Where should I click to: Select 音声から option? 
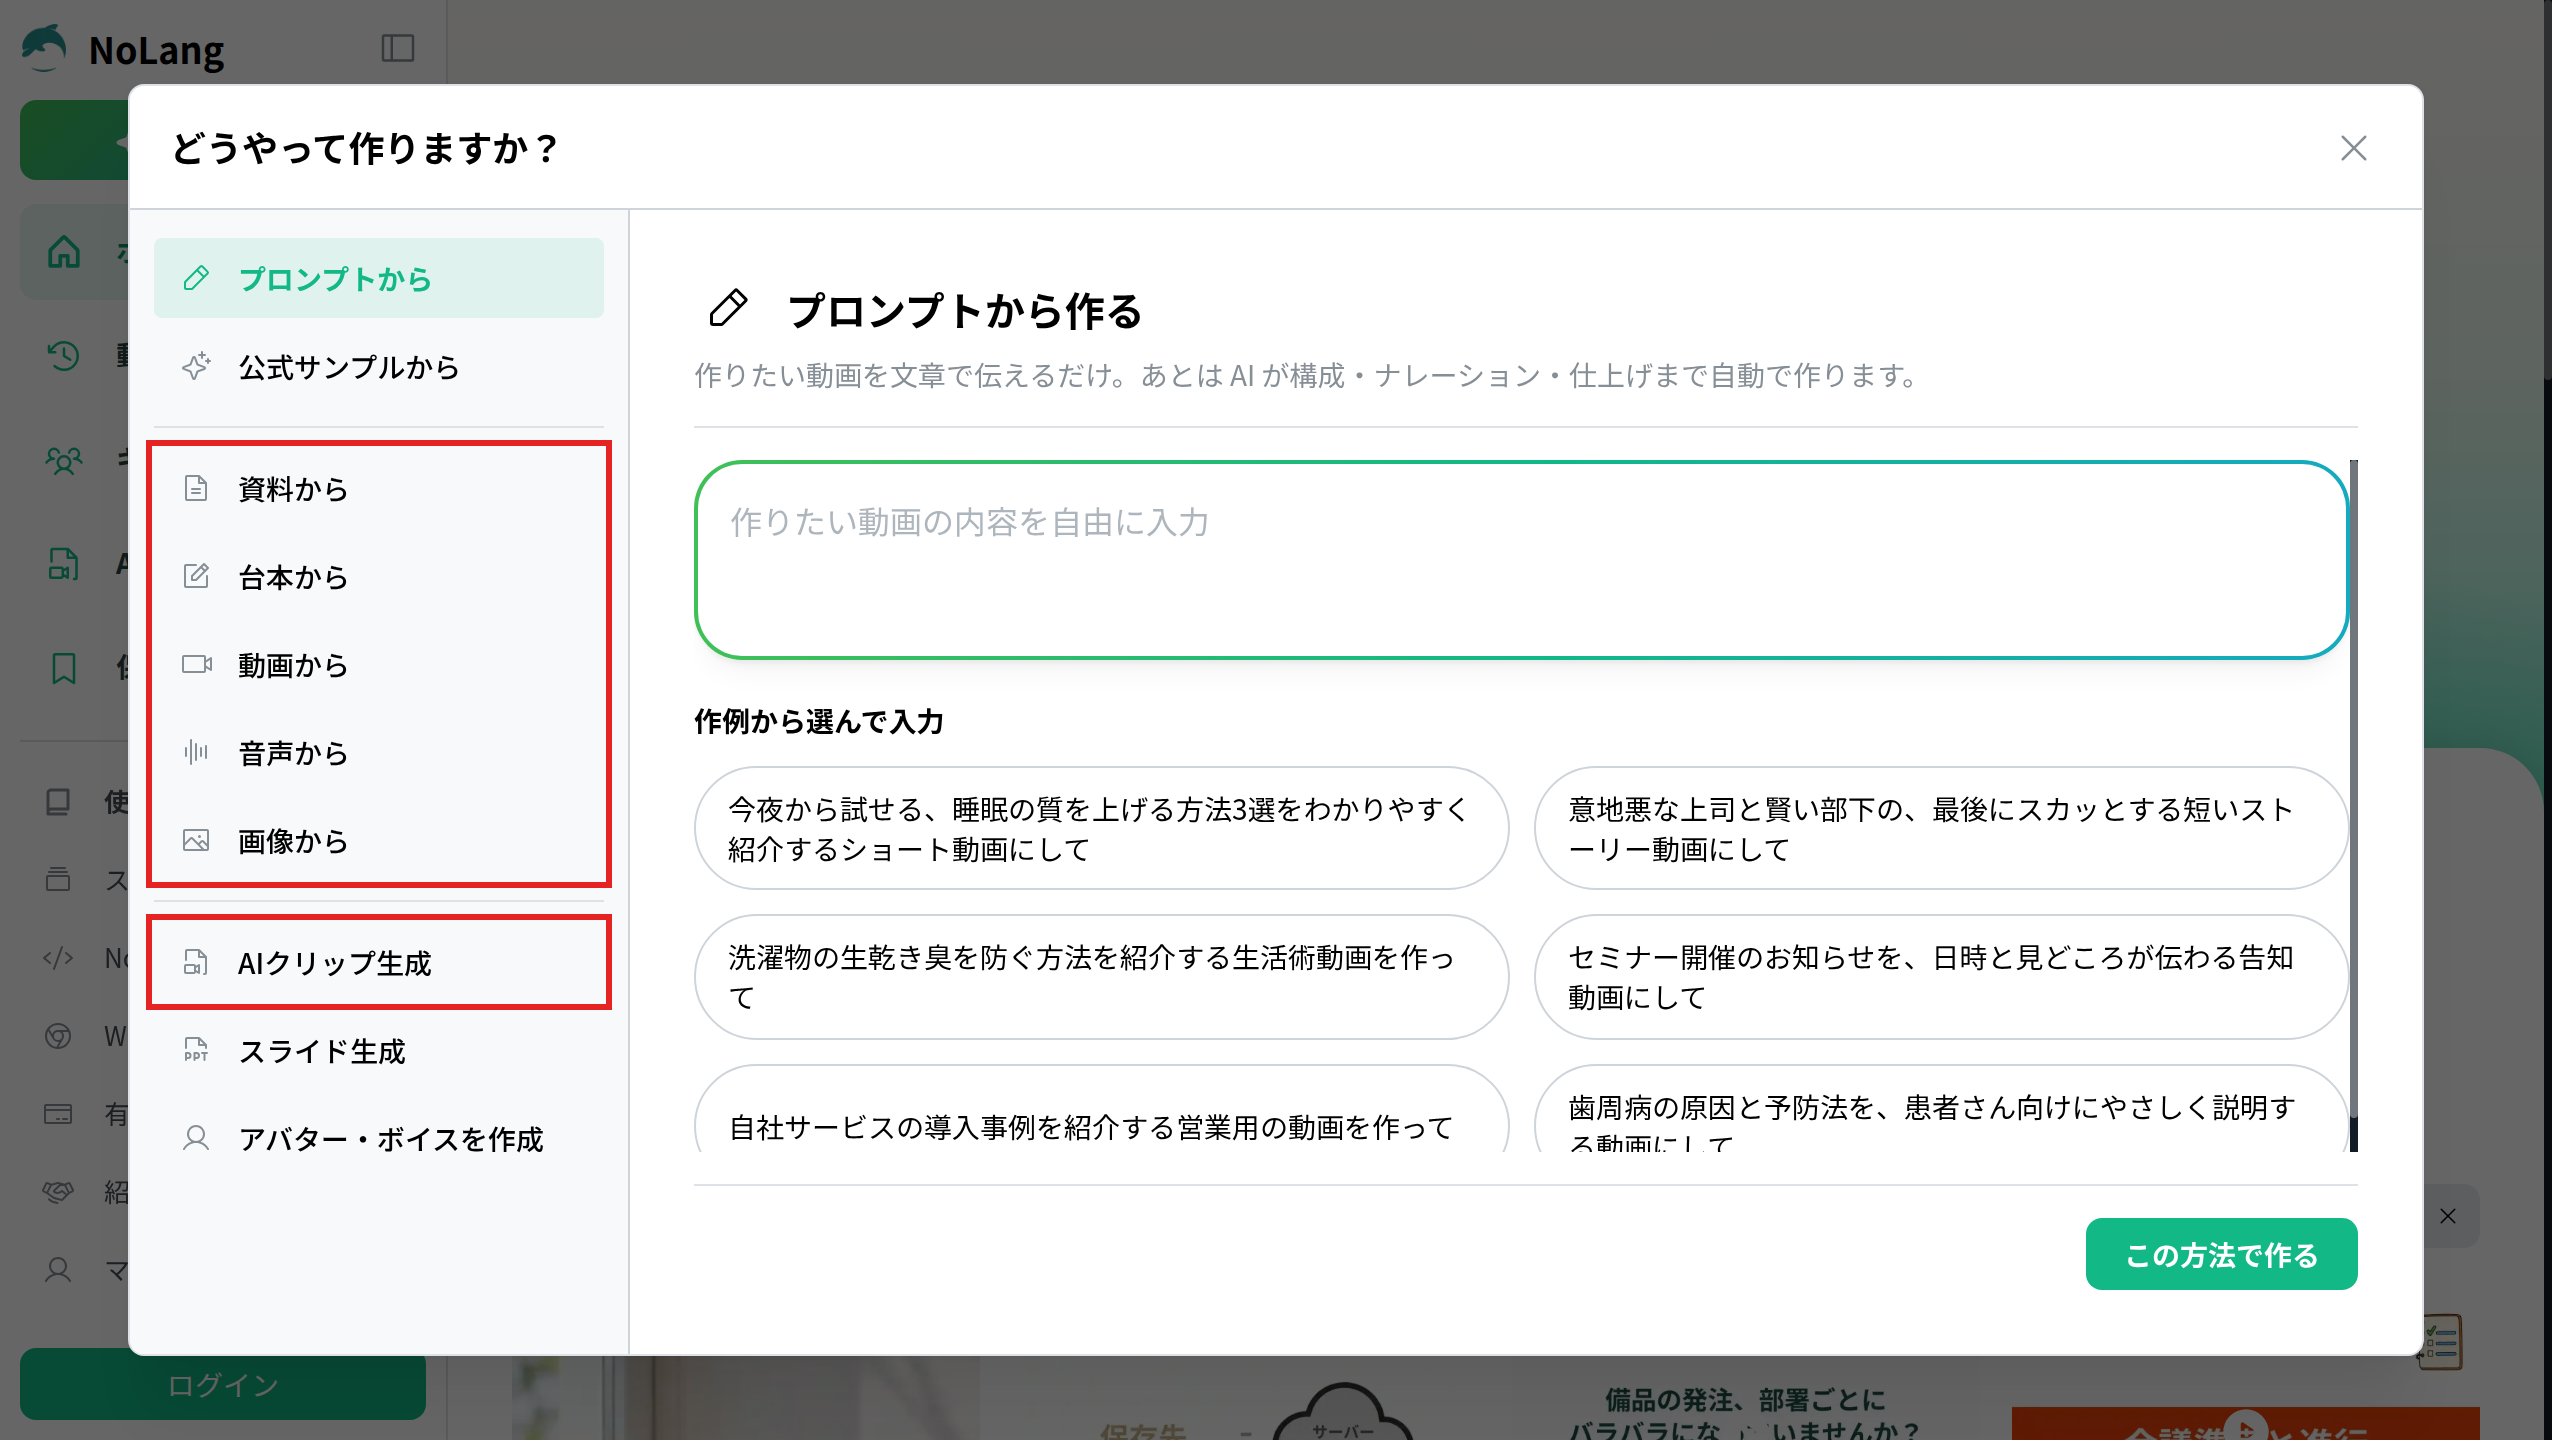click(378, 753)
